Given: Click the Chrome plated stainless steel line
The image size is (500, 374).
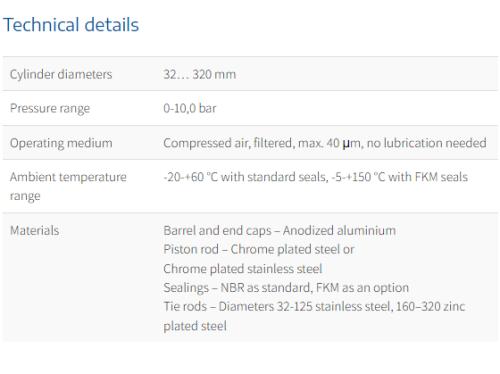Looking at the screenshot, I should point(243,269).
